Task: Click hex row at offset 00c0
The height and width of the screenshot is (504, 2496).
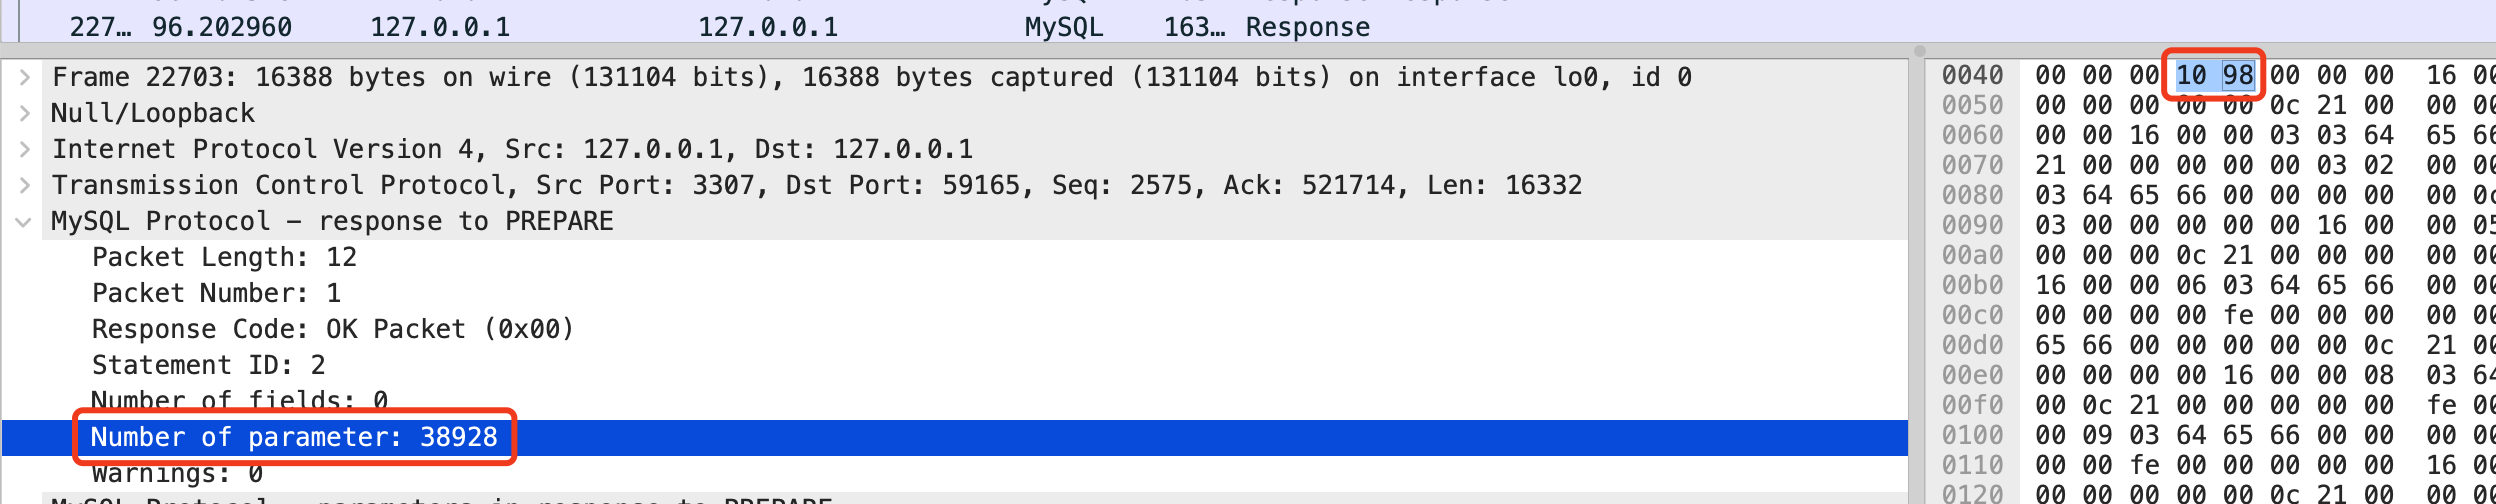Action: point(1972,315)
